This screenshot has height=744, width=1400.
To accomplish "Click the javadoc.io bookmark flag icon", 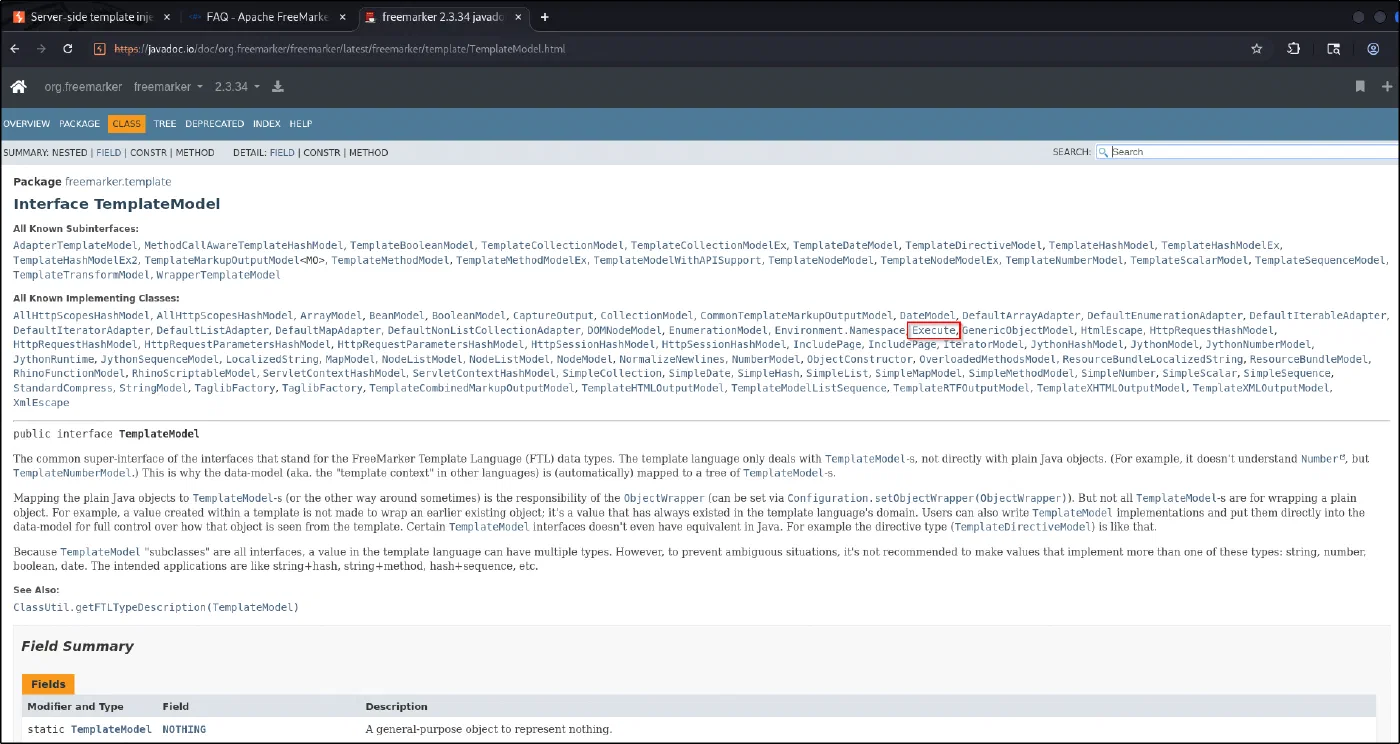I will coord(1360,87).
